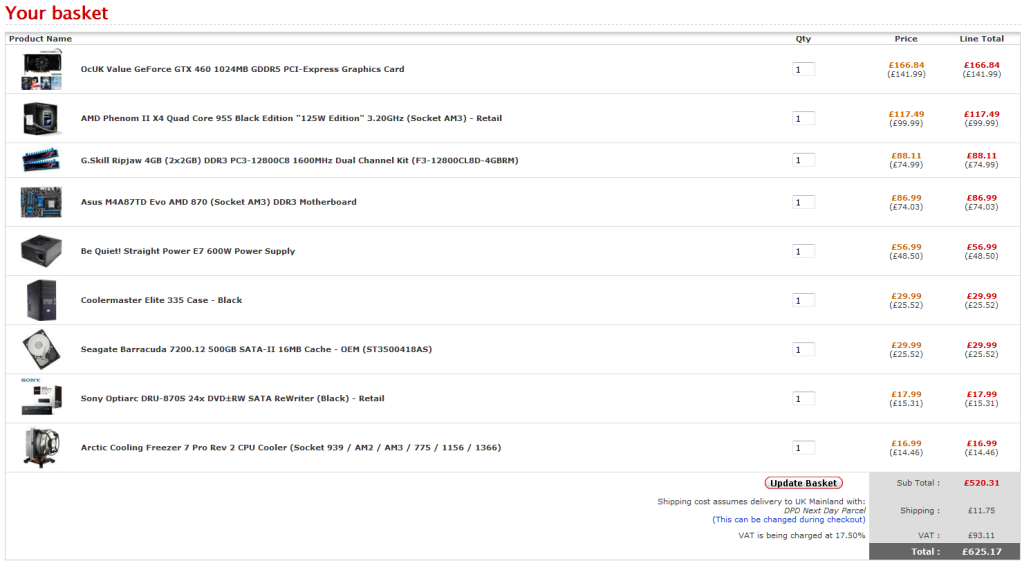Click the quantity field for the GTX 460

pyautogui.click(x=803, y=69)
